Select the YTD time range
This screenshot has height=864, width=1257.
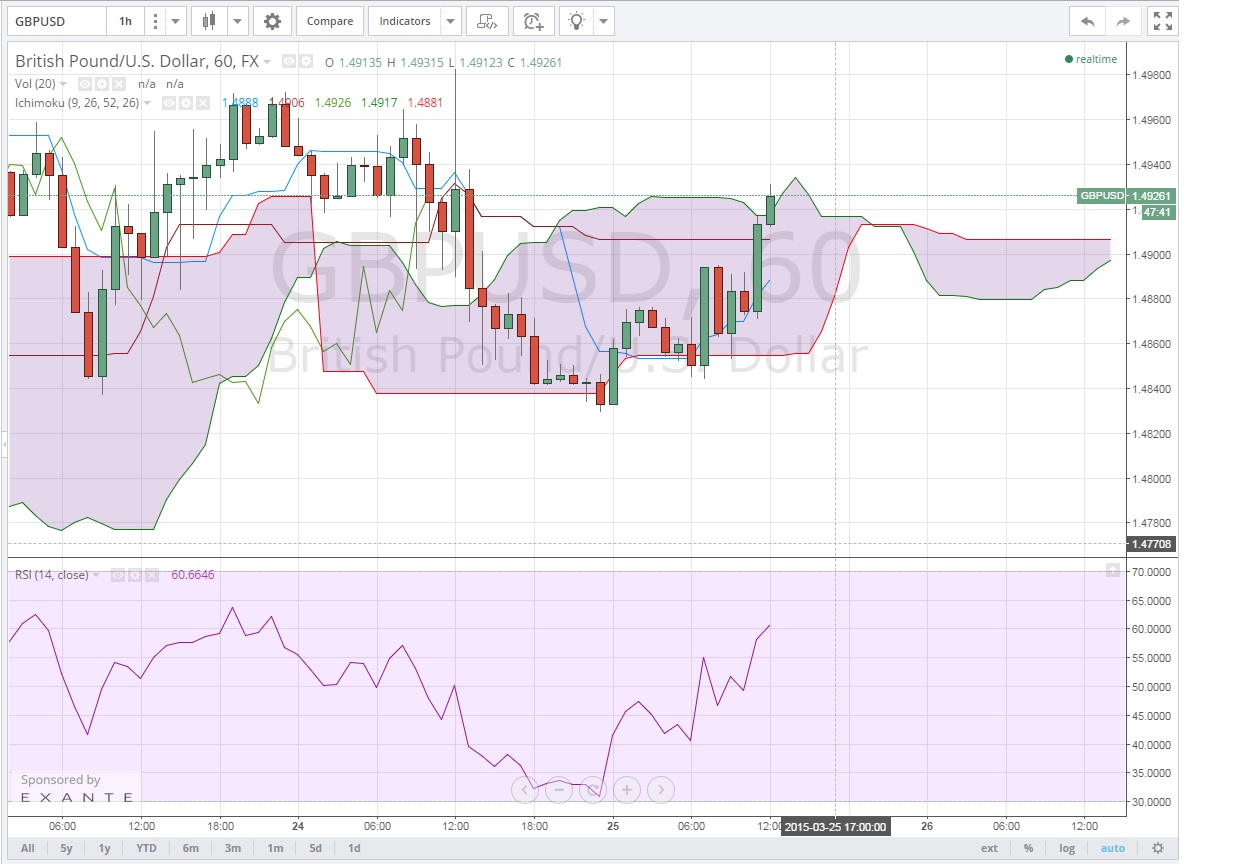(146, 848)
